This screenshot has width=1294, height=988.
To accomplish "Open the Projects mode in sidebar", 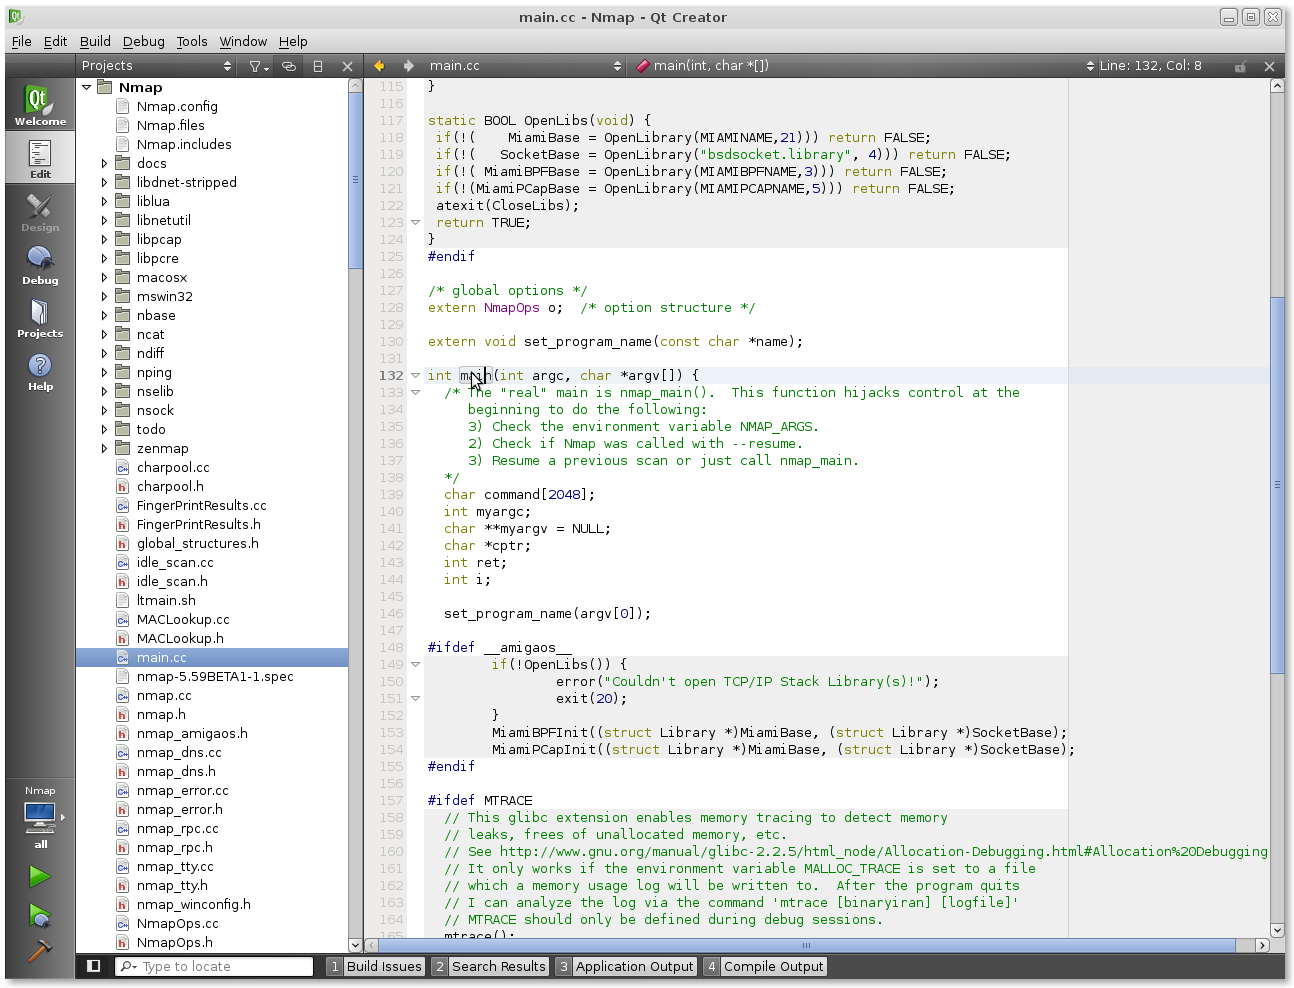I will click(x=40, y=318).
